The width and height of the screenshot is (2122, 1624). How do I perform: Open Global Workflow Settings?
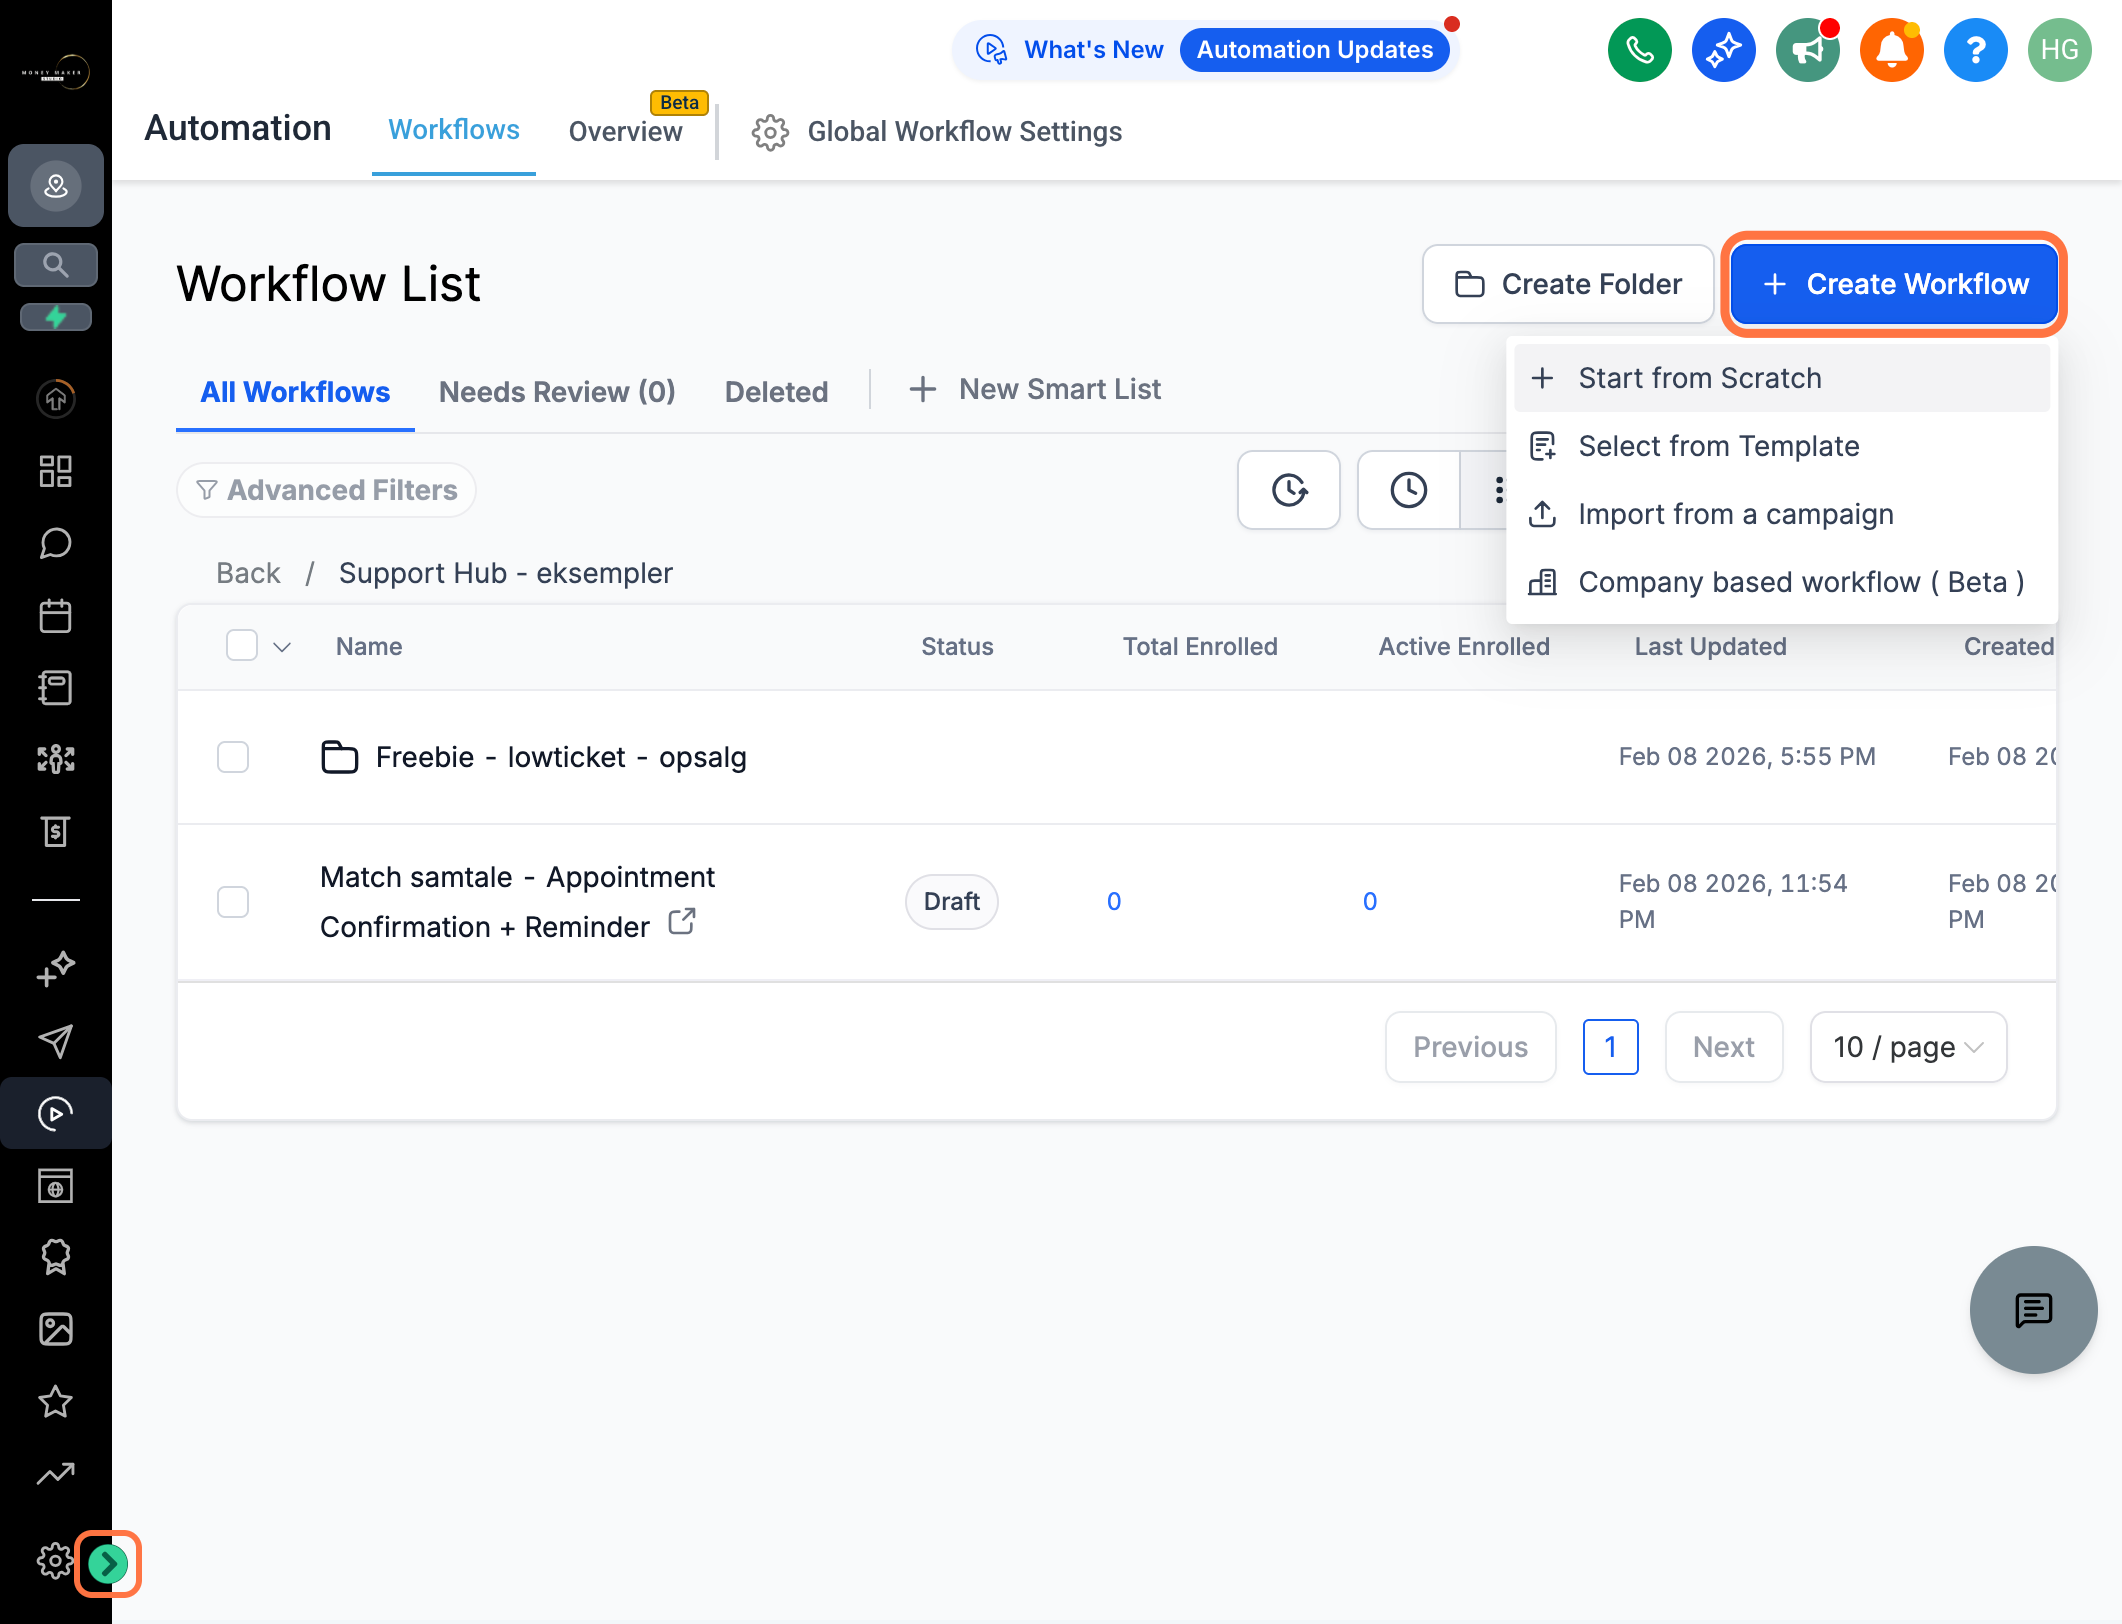coord(937,132)
